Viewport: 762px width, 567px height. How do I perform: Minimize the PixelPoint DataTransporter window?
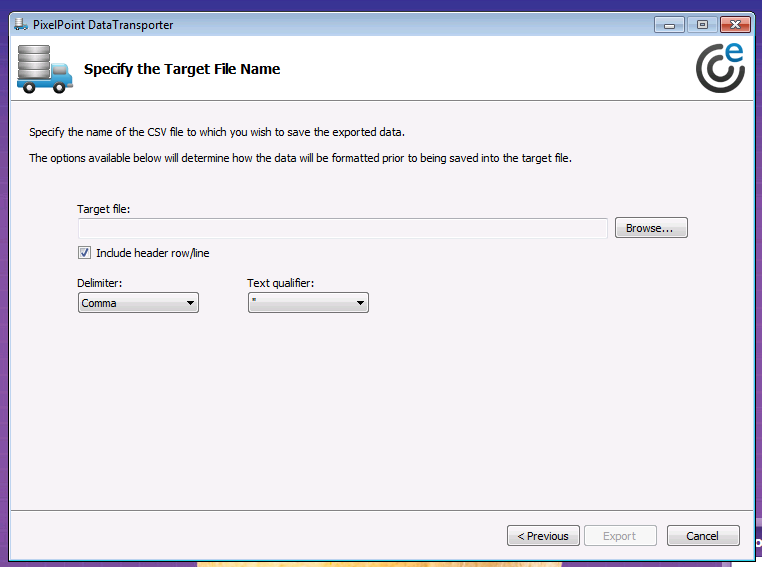(669, 24)
